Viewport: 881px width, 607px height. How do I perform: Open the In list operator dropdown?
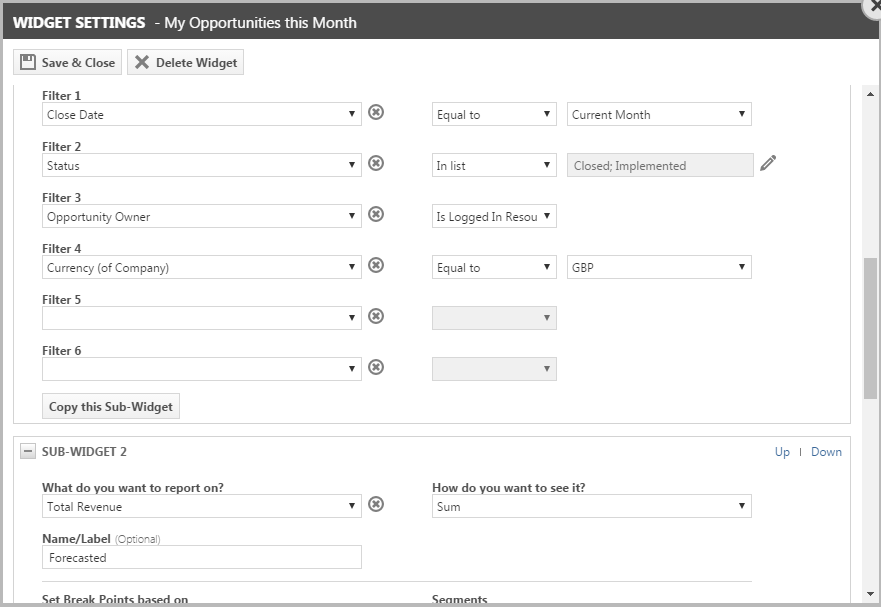pos(494,165)
